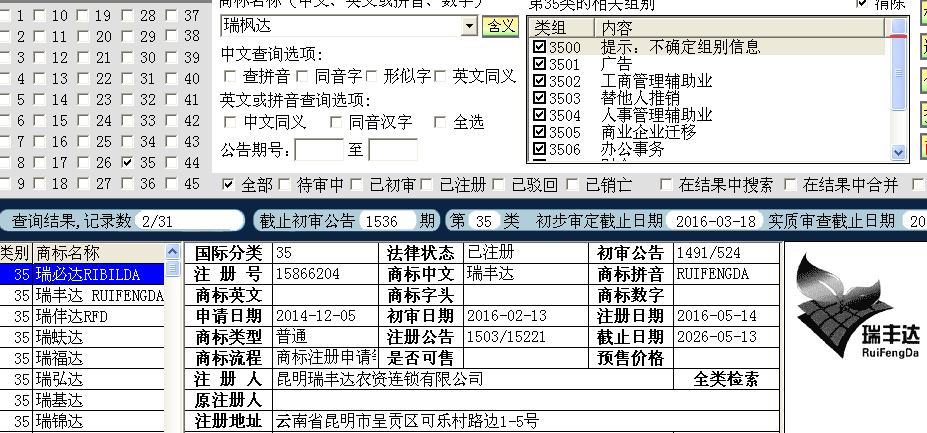
Task: Tick class 10 checkbox
Action: 40,16
